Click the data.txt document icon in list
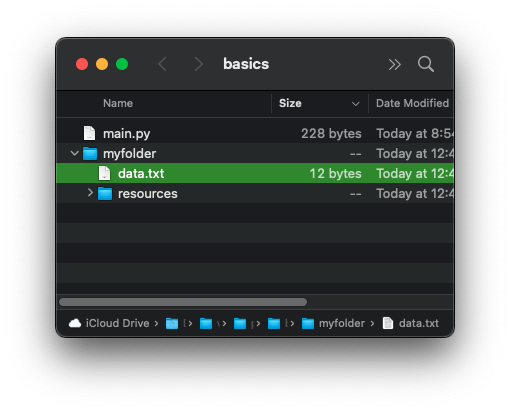 (x=104, y=173)
